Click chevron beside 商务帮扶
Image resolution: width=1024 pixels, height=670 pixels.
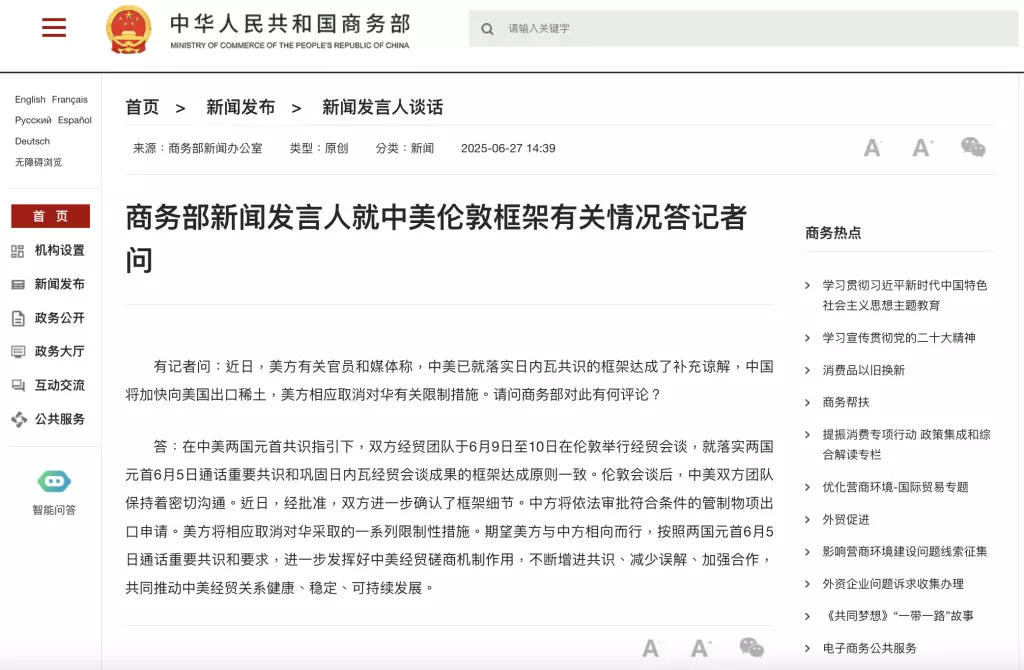(808, 402)
